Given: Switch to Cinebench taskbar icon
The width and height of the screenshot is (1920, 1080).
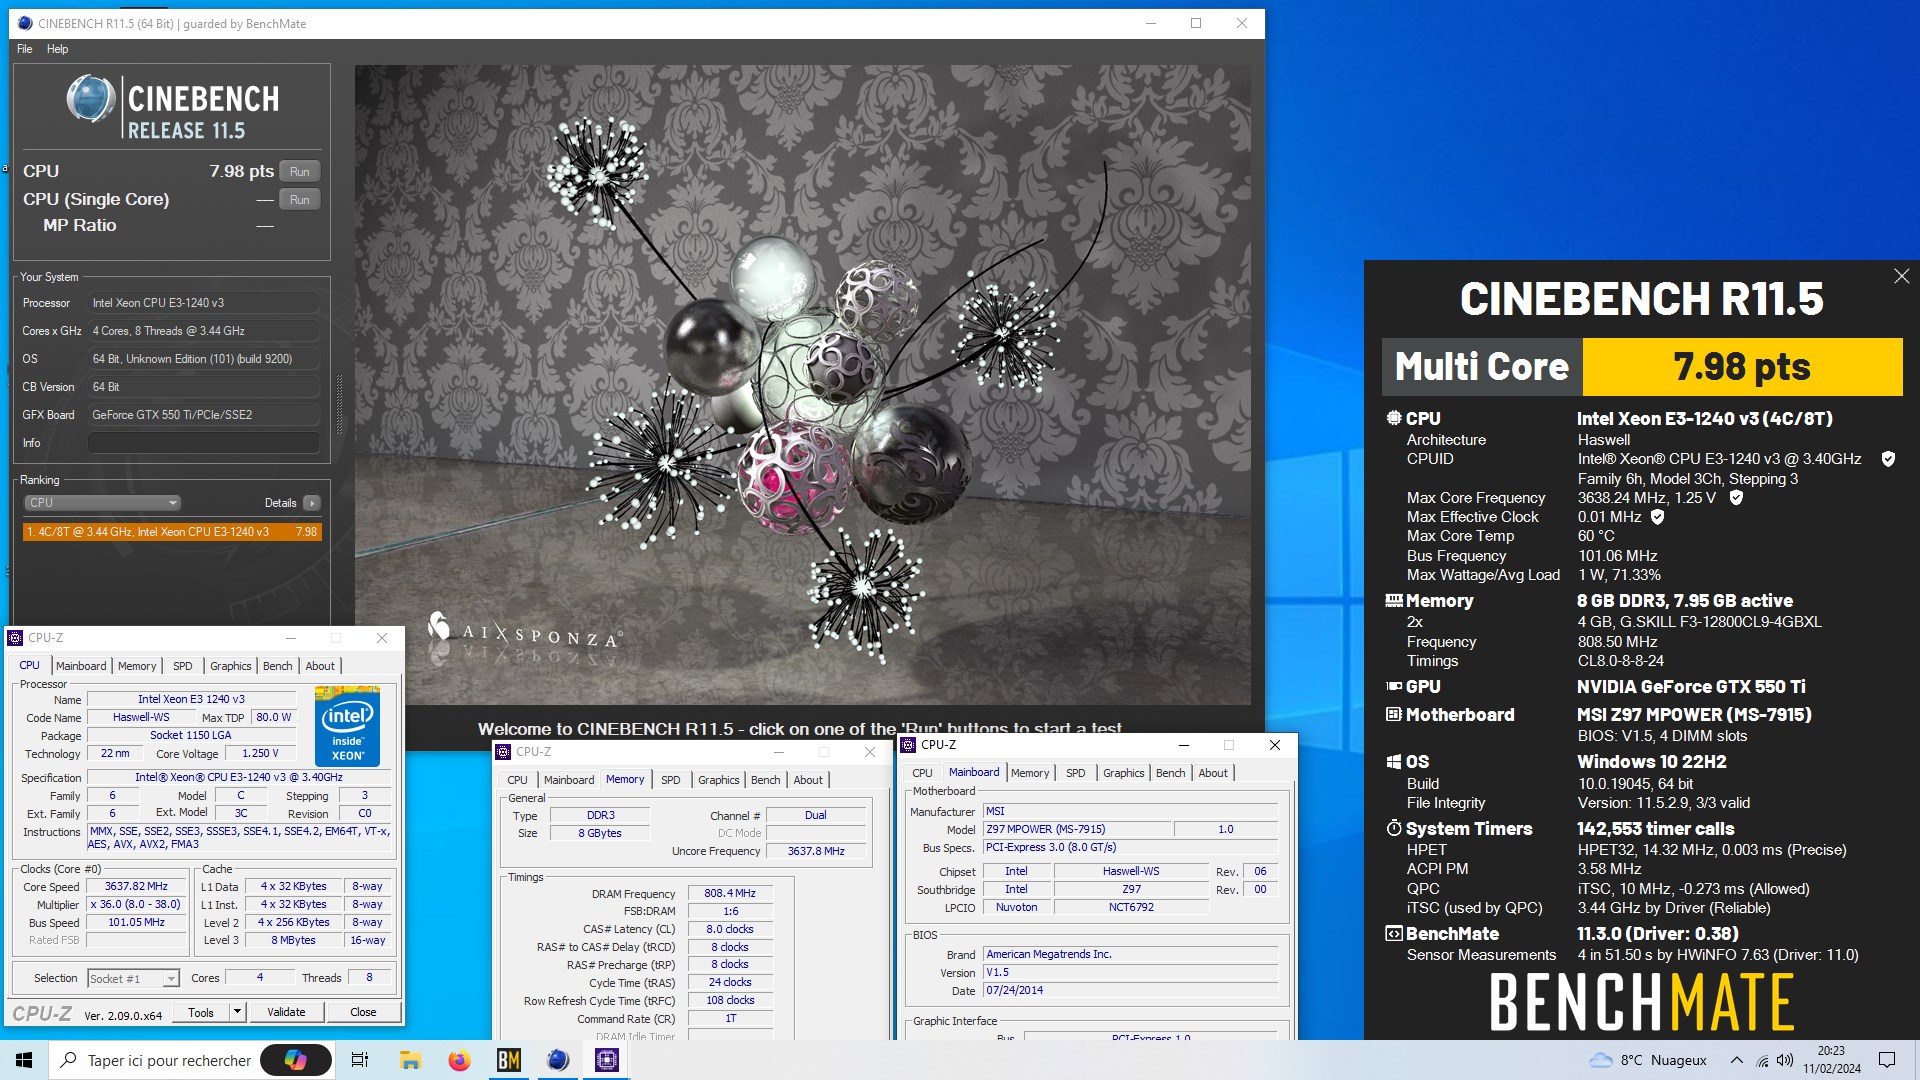Looking at the screenshot, I should tap(557, 1060).
